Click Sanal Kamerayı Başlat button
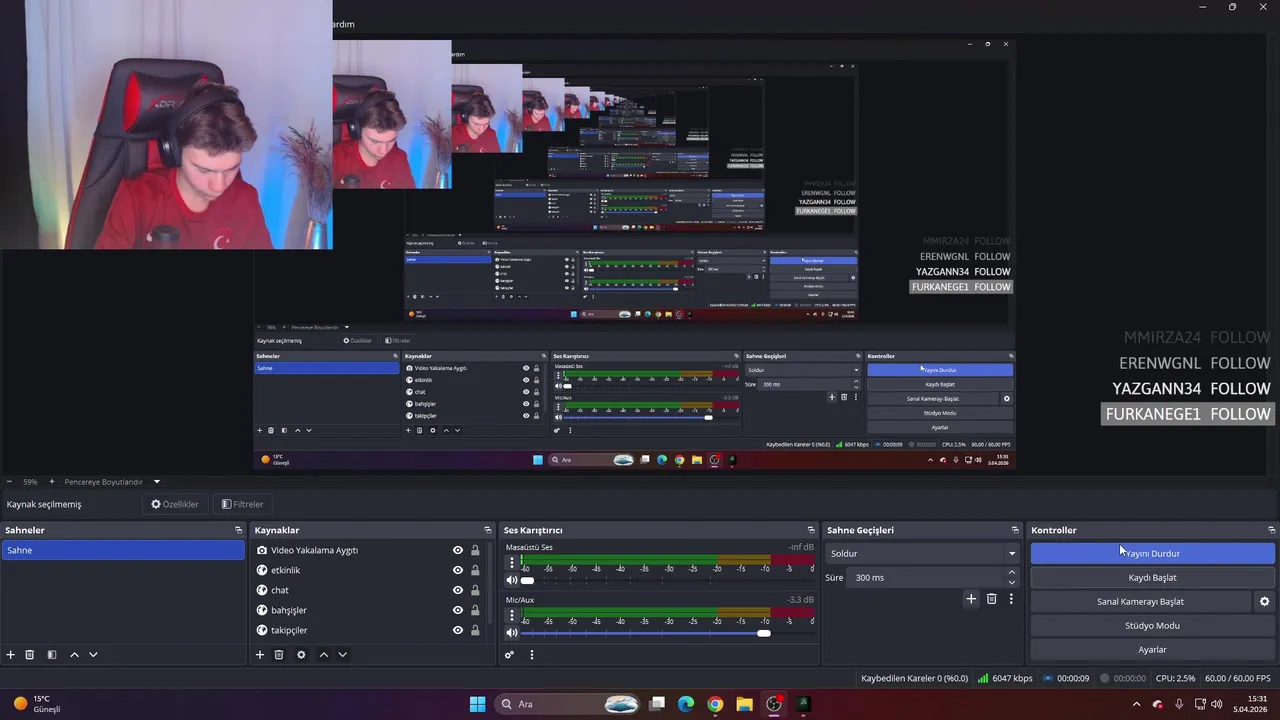Screen dimensions: 1280x720 click(x=1140, y=601)
